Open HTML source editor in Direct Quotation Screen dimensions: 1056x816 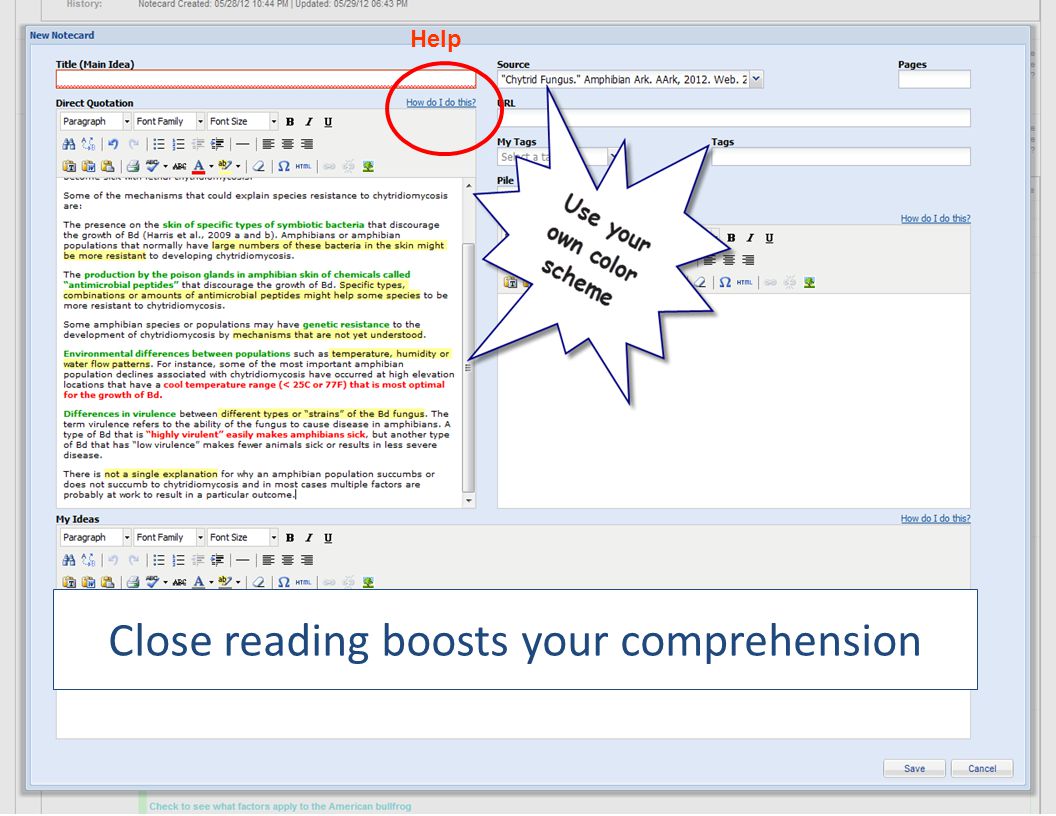coord(304,166)
